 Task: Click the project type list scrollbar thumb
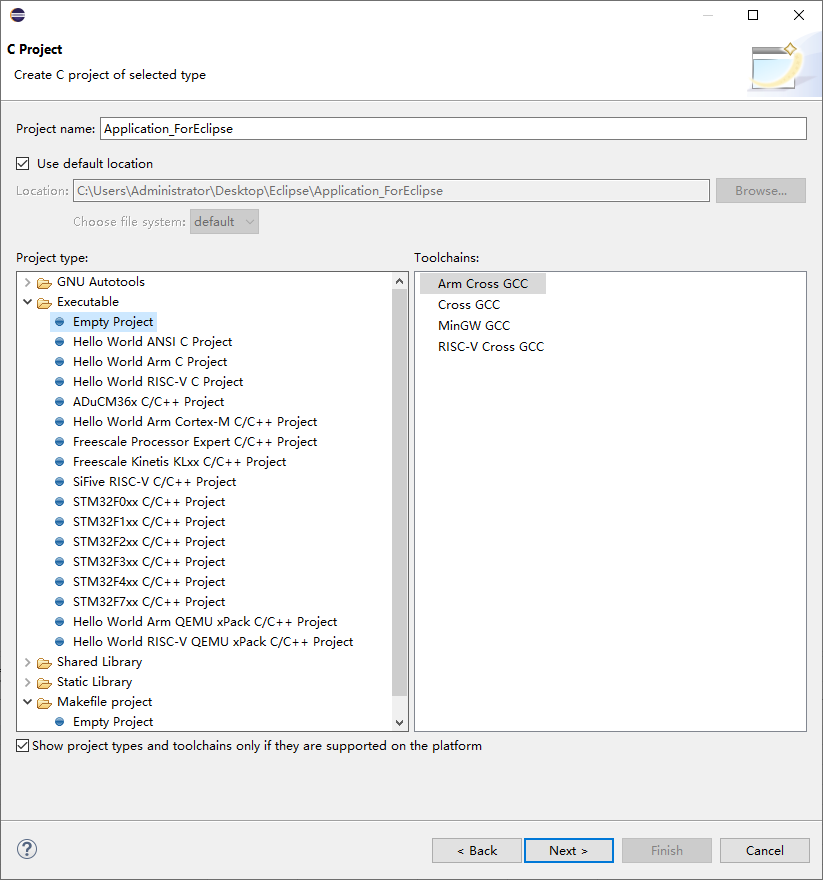coord(400,492)
